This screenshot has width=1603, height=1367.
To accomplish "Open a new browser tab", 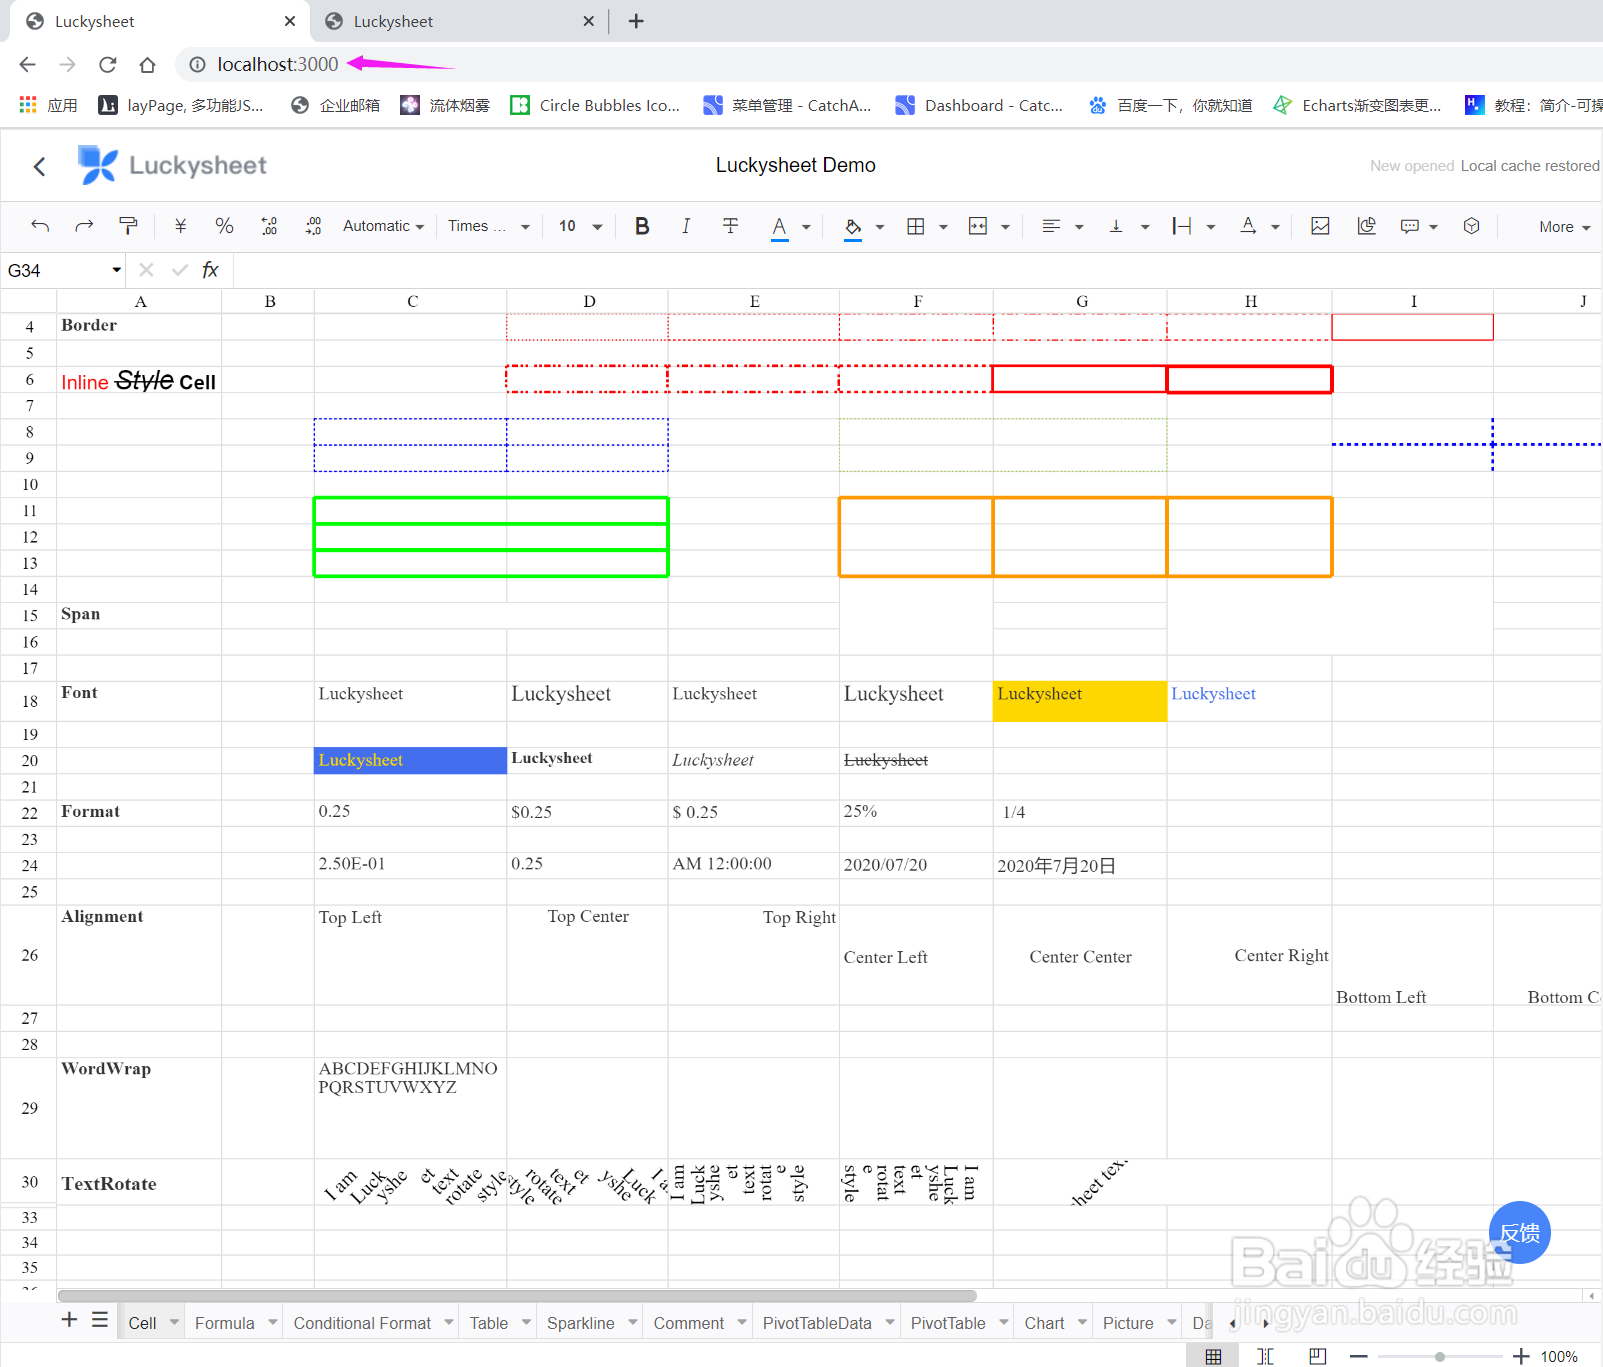I will point(636,21).
